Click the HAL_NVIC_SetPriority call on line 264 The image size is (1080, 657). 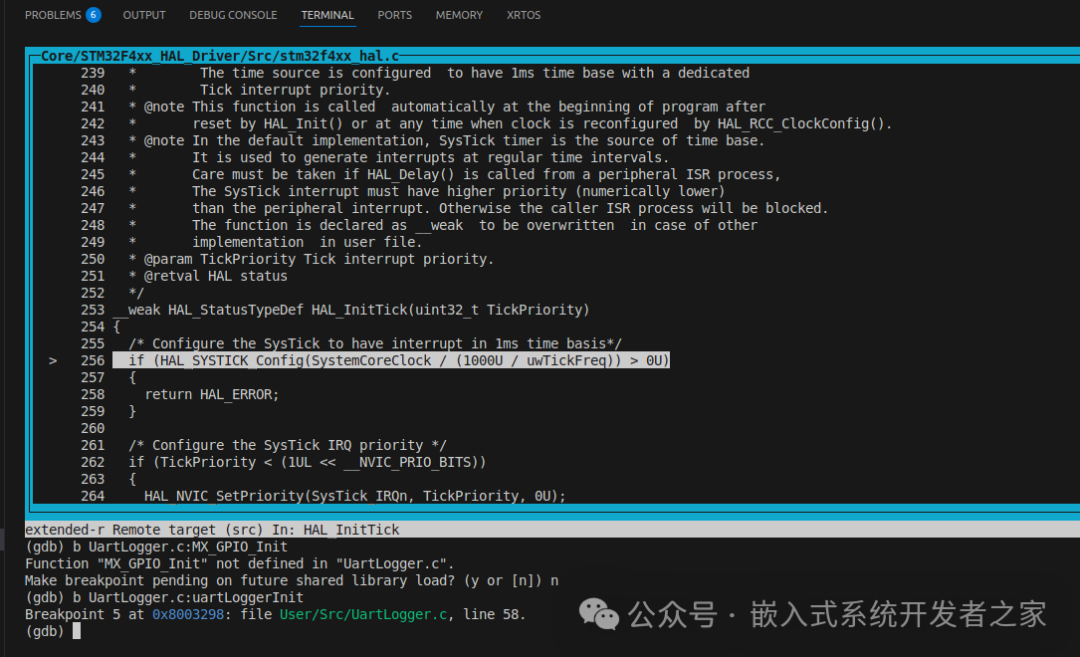(355, 497)
